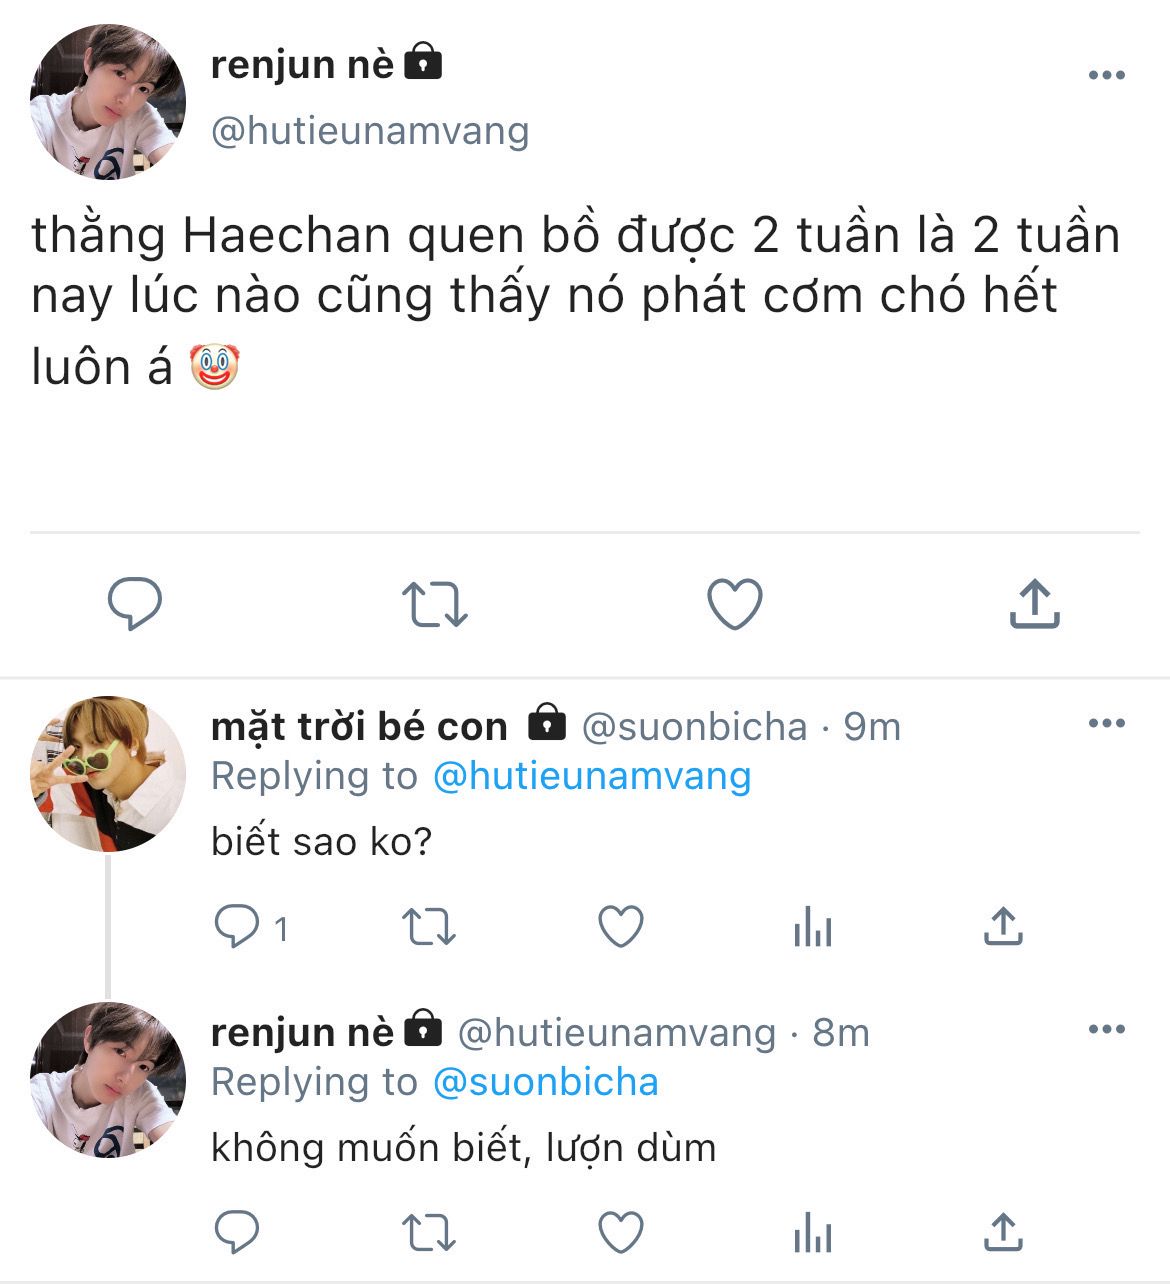Retweet the main tweet by renjun nè

434,604
